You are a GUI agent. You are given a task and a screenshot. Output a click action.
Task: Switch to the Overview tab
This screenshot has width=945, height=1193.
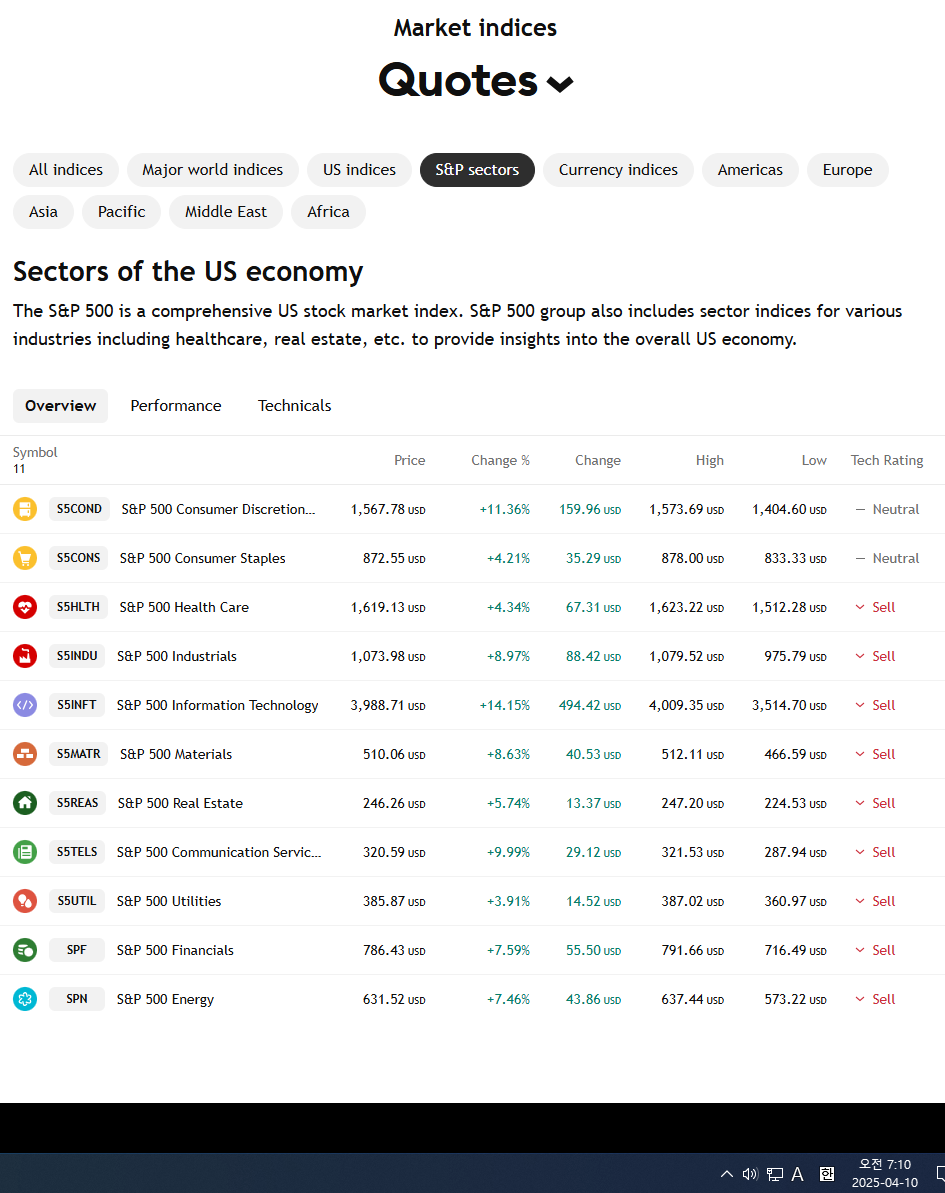[x=61, y=406]
